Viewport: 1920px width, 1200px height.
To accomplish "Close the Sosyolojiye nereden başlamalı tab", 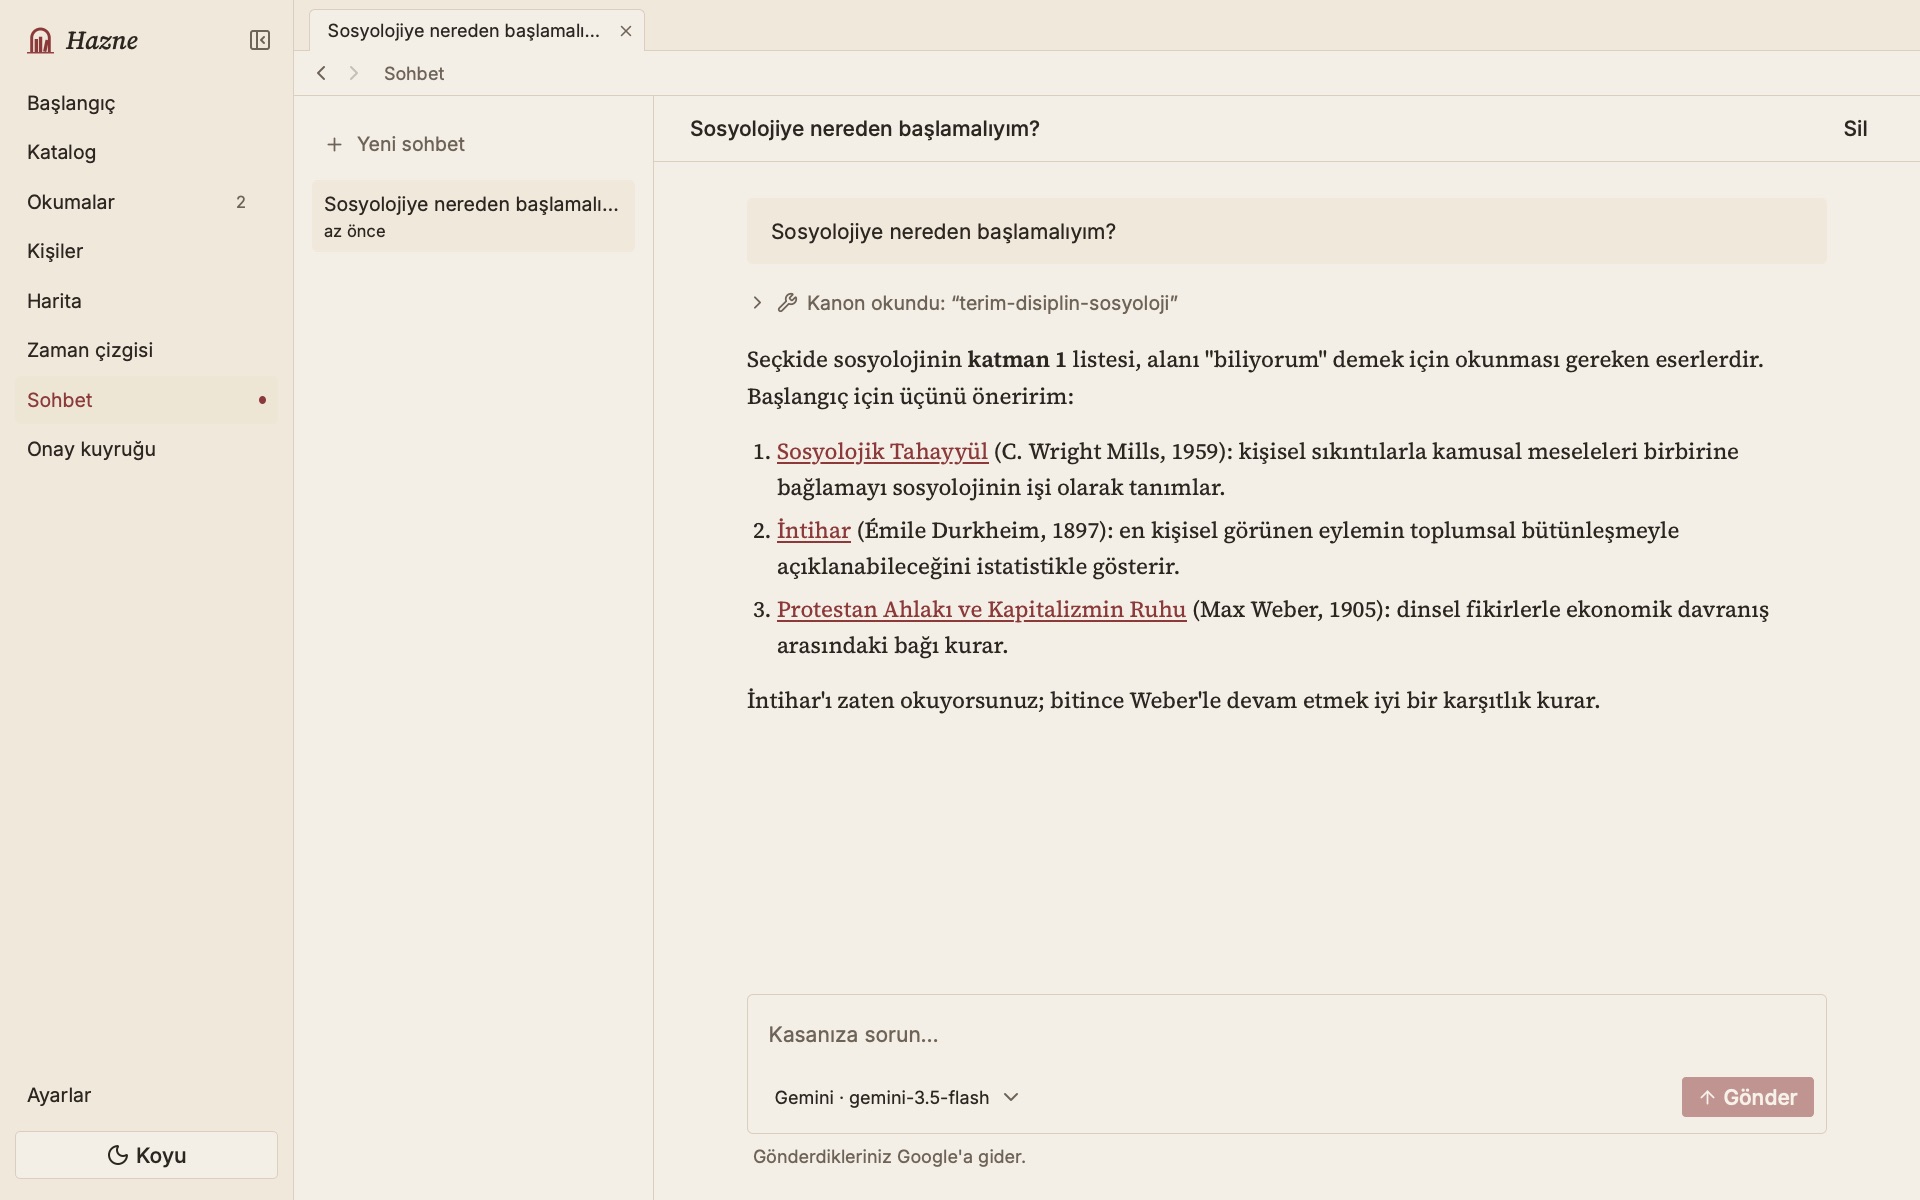I will coord(626,31).
